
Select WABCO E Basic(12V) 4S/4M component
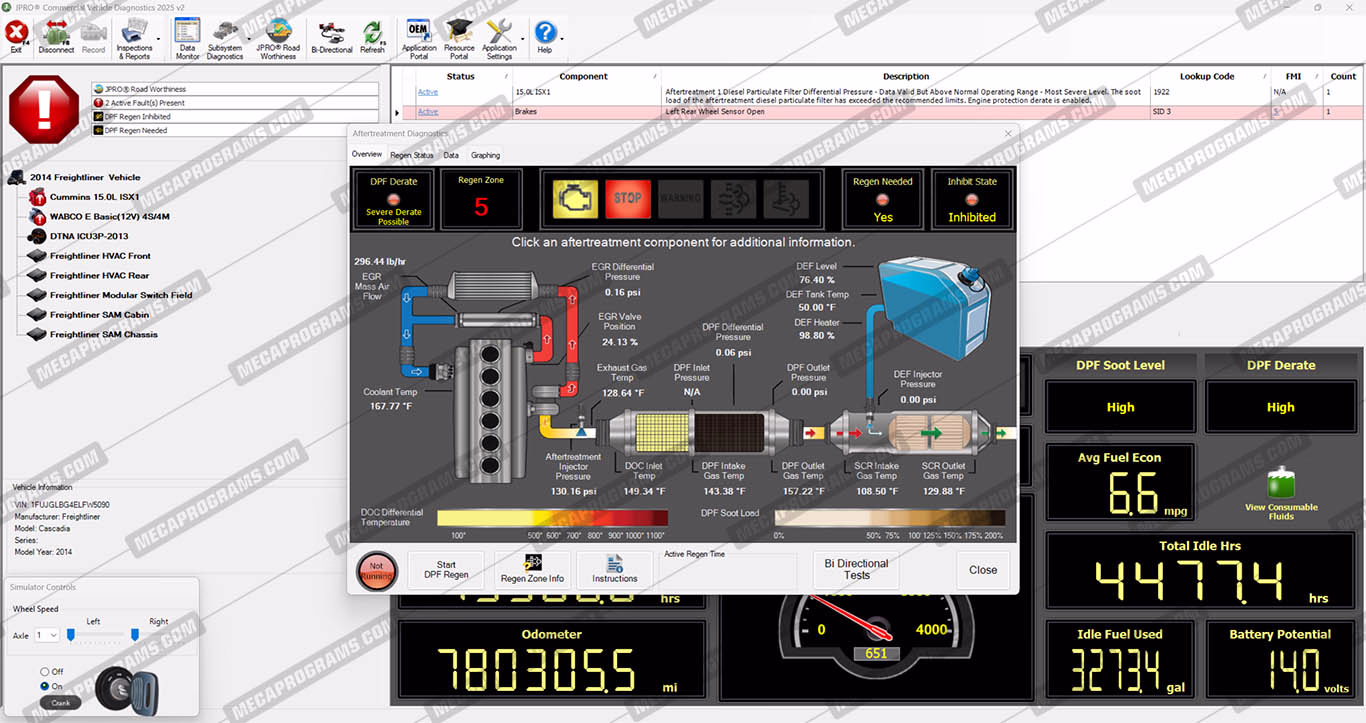click(110, 216)
